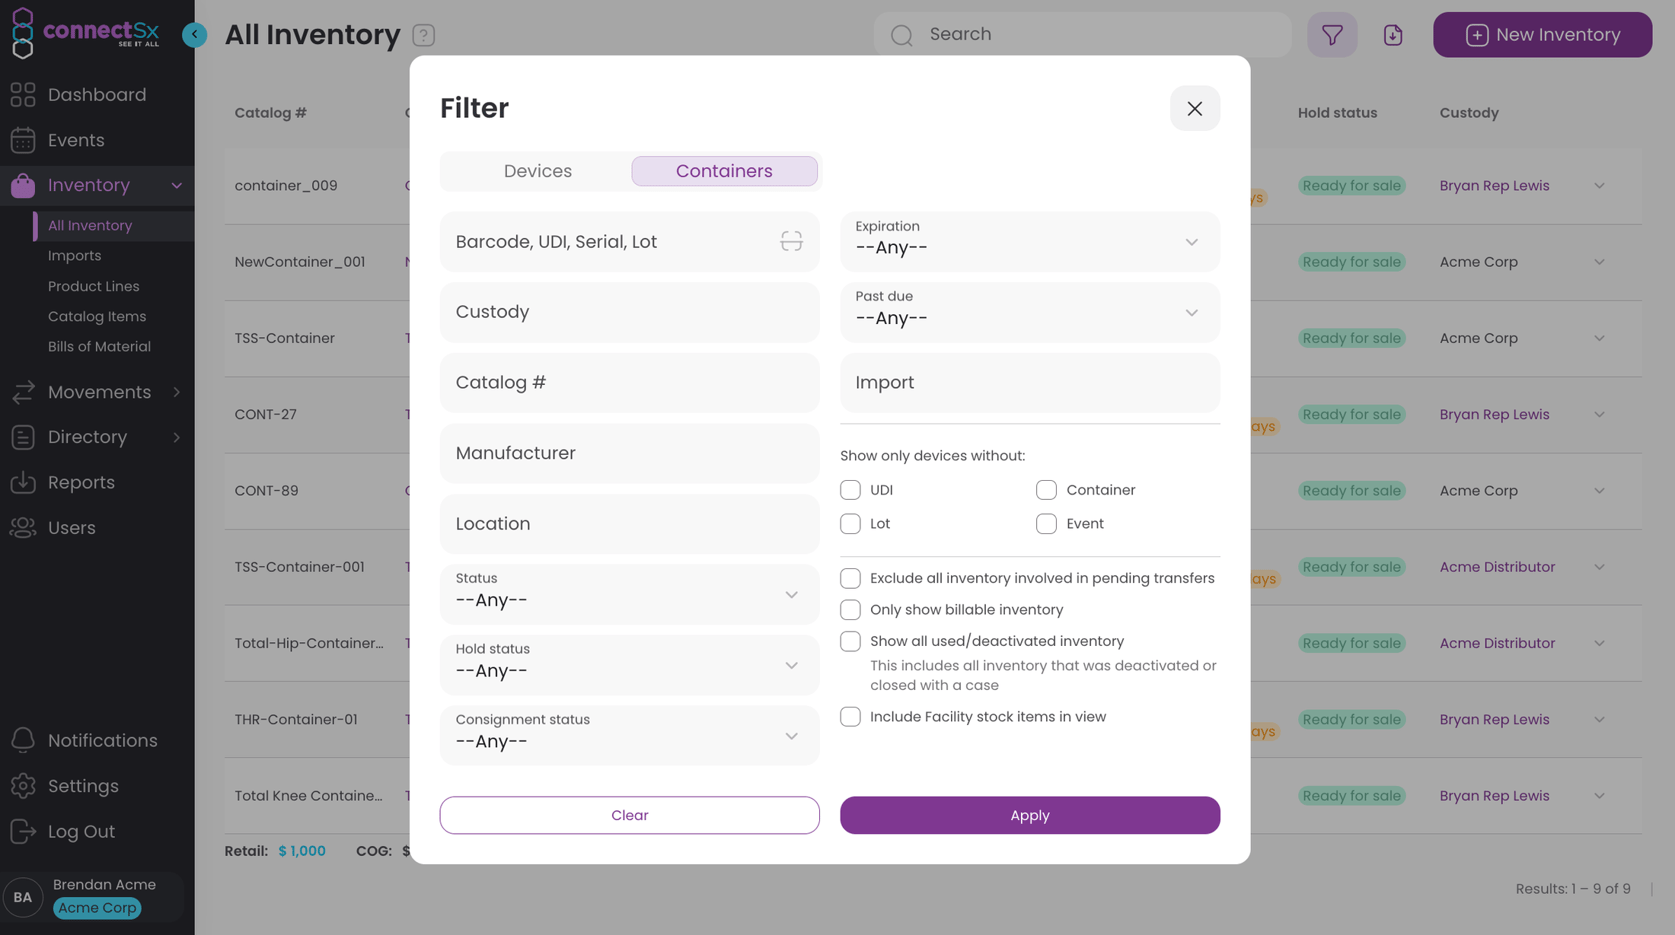The image size is (1675, 935).
Task: Enable Include Facility stock items in view
Action: pos(851,716)
